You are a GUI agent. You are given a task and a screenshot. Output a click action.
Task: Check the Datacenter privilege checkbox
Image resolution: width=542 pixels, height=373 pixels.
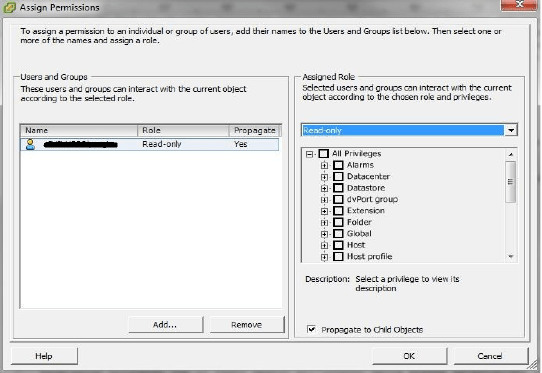coord(338,176)
